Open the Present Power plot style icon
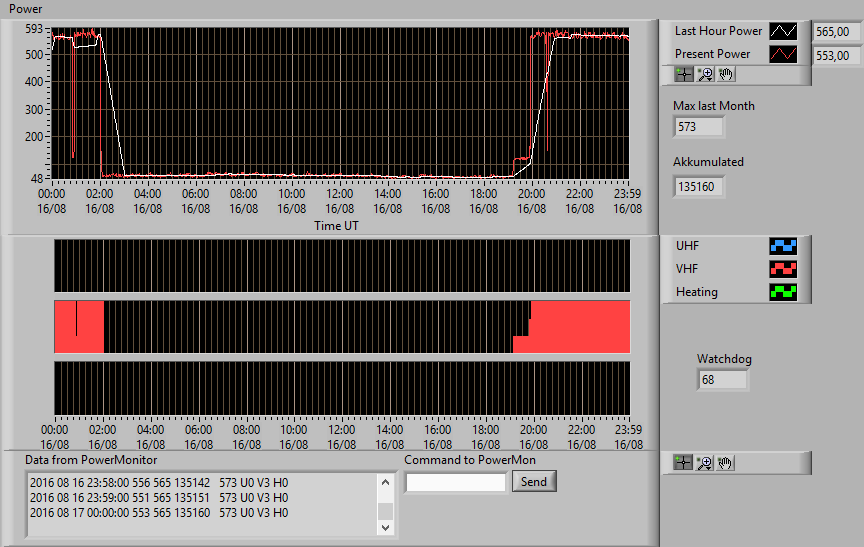The height and width of the screenshot is (547, 864). [x=783, y=54]
